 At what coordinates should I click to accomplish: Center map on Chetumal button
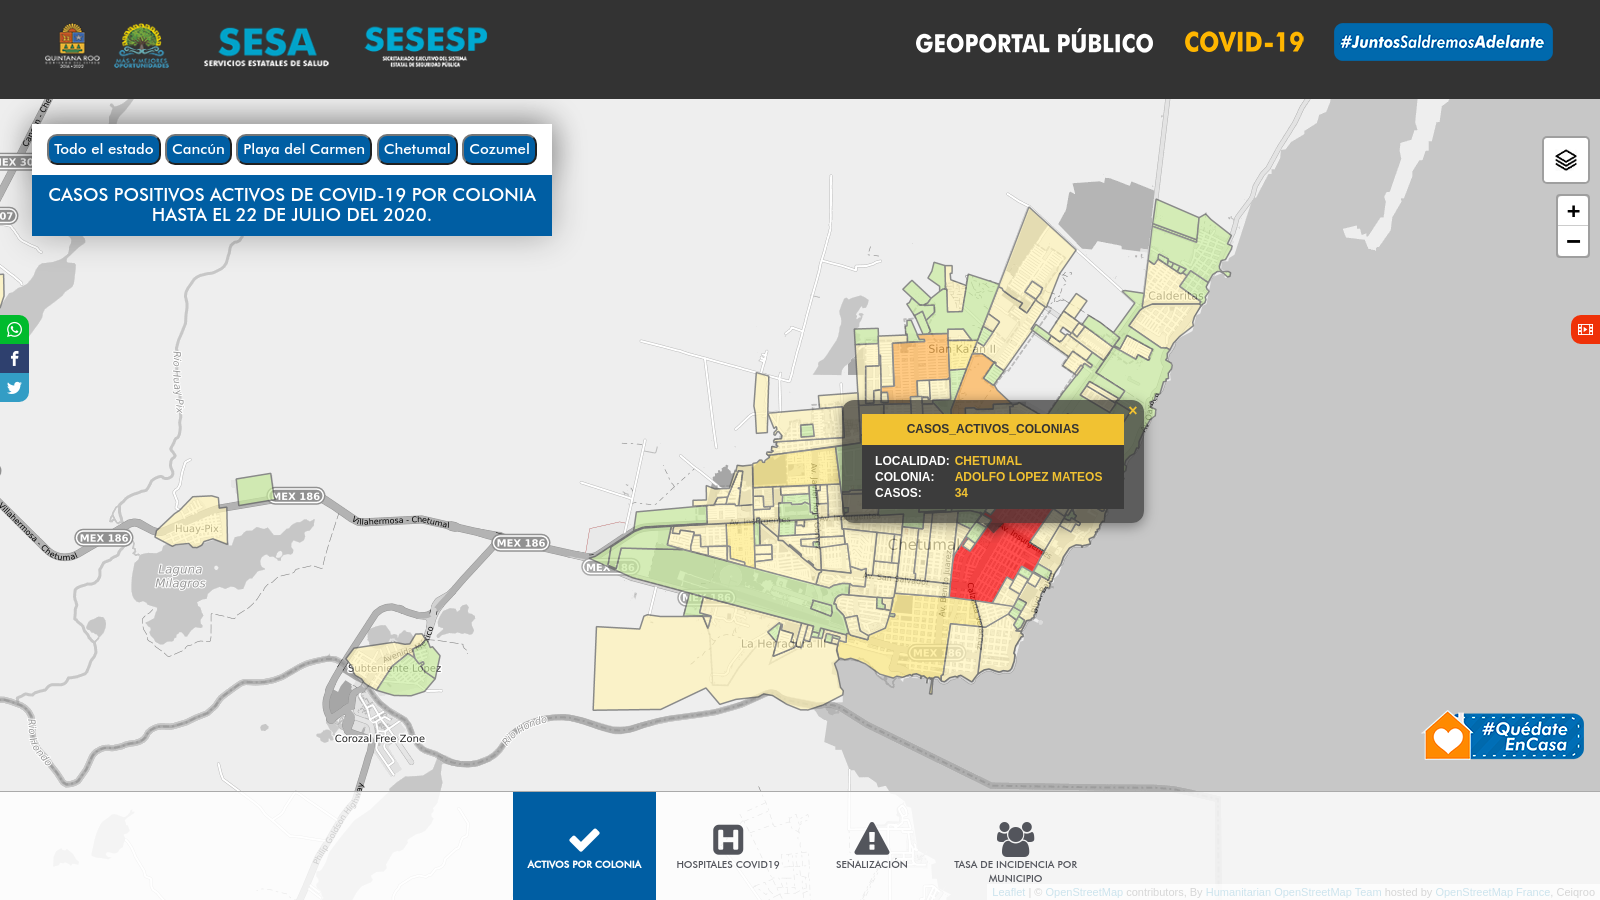417,149
